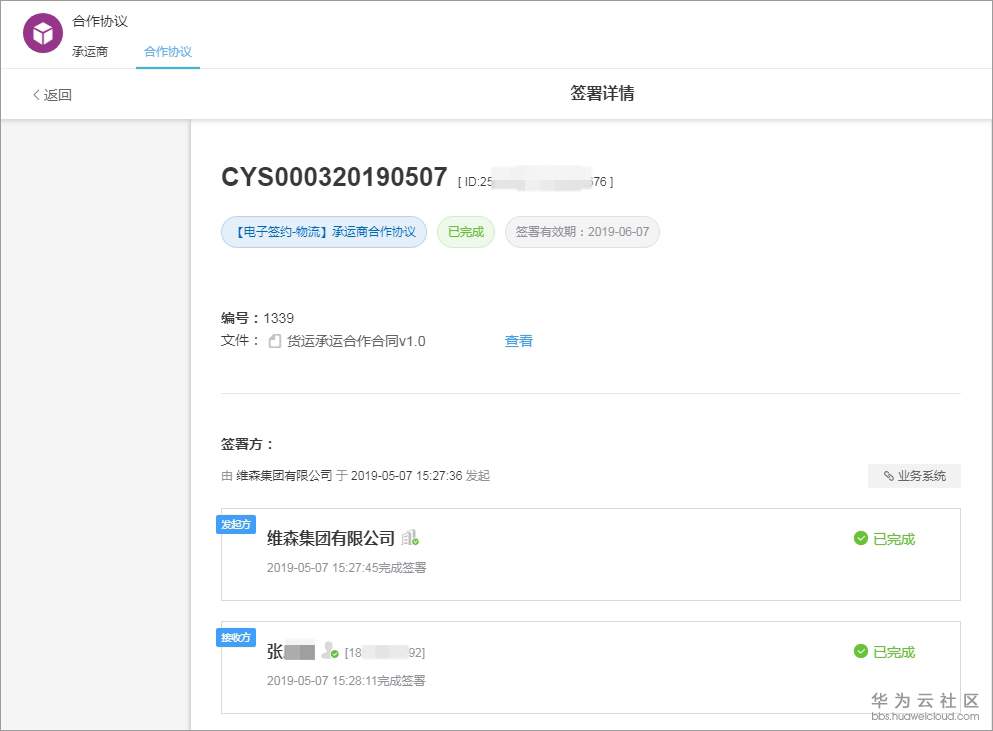Click the 接收方 label tag
The image size is (993, 731).
pyautogui.click(x=236, y=637)
